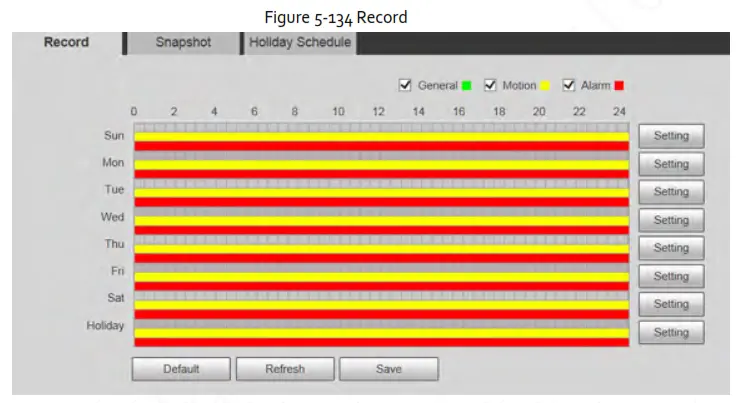Viewport: 736px width, 403px height.
Task: Click the red Alarm color swatch
Action: (619, 86)
